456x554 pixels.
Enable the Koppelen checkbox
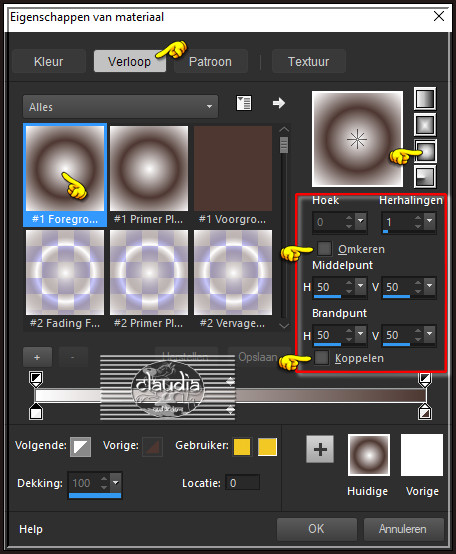point(321,358)
